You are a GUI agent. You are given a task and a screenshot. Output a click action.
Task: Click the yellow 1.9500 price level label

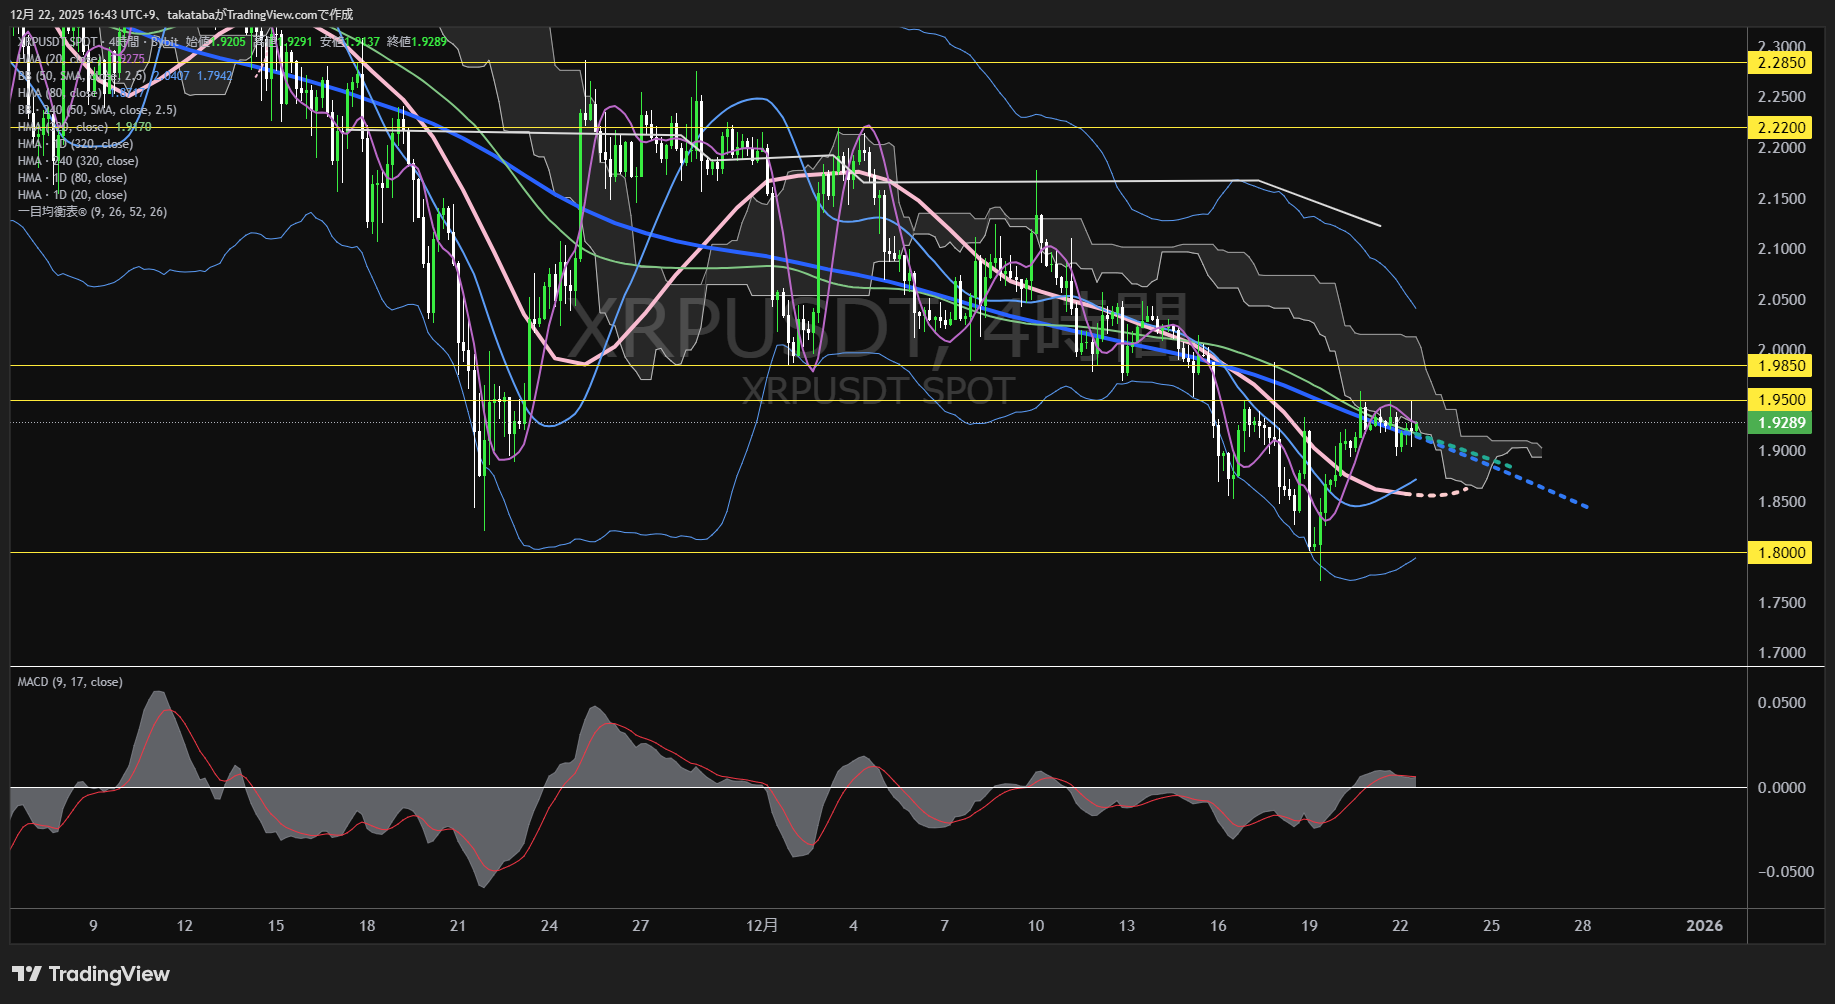tap(1781, 400)
